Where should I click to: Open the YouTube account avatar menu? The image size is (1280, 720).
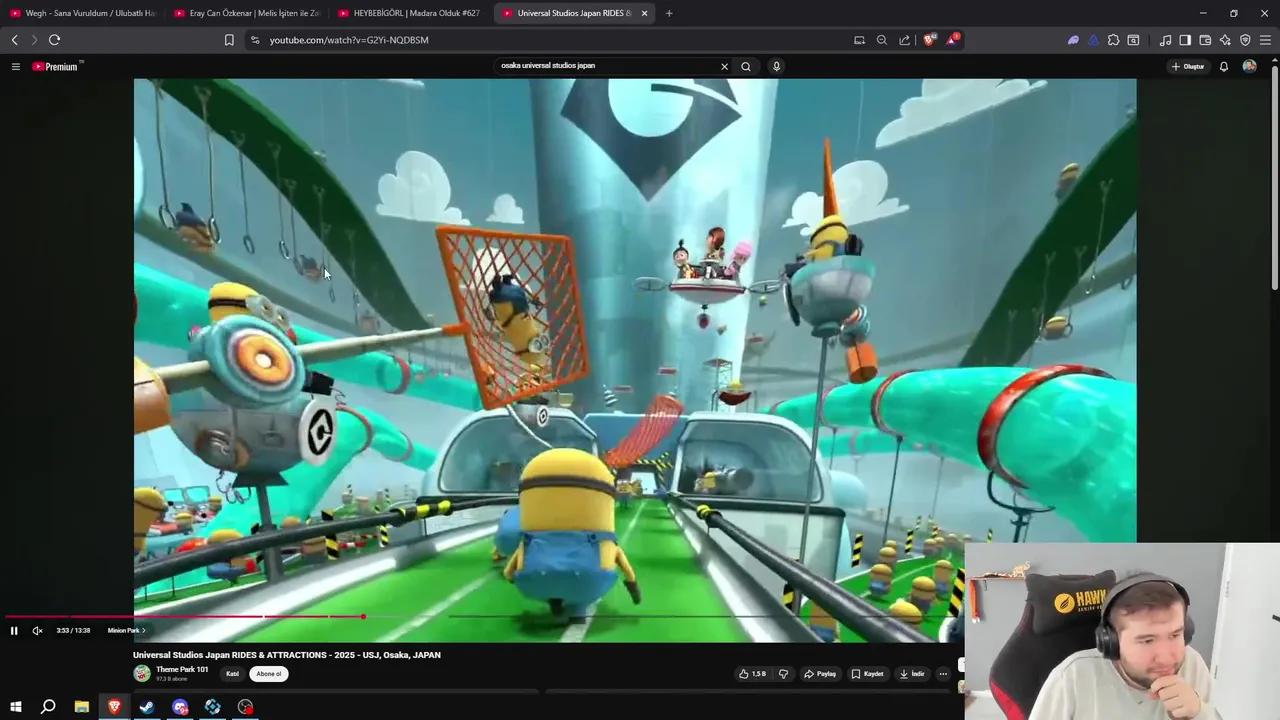(x=1249, y=66)
